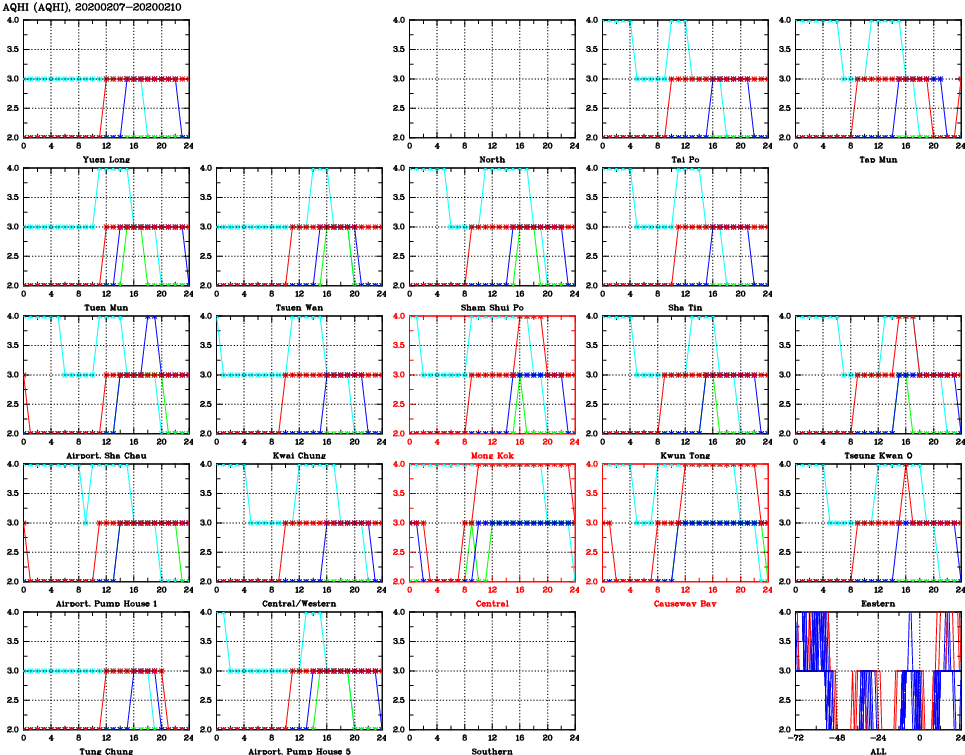
Task: Click the ALL summary chart
Action: [x=878, y=670]
